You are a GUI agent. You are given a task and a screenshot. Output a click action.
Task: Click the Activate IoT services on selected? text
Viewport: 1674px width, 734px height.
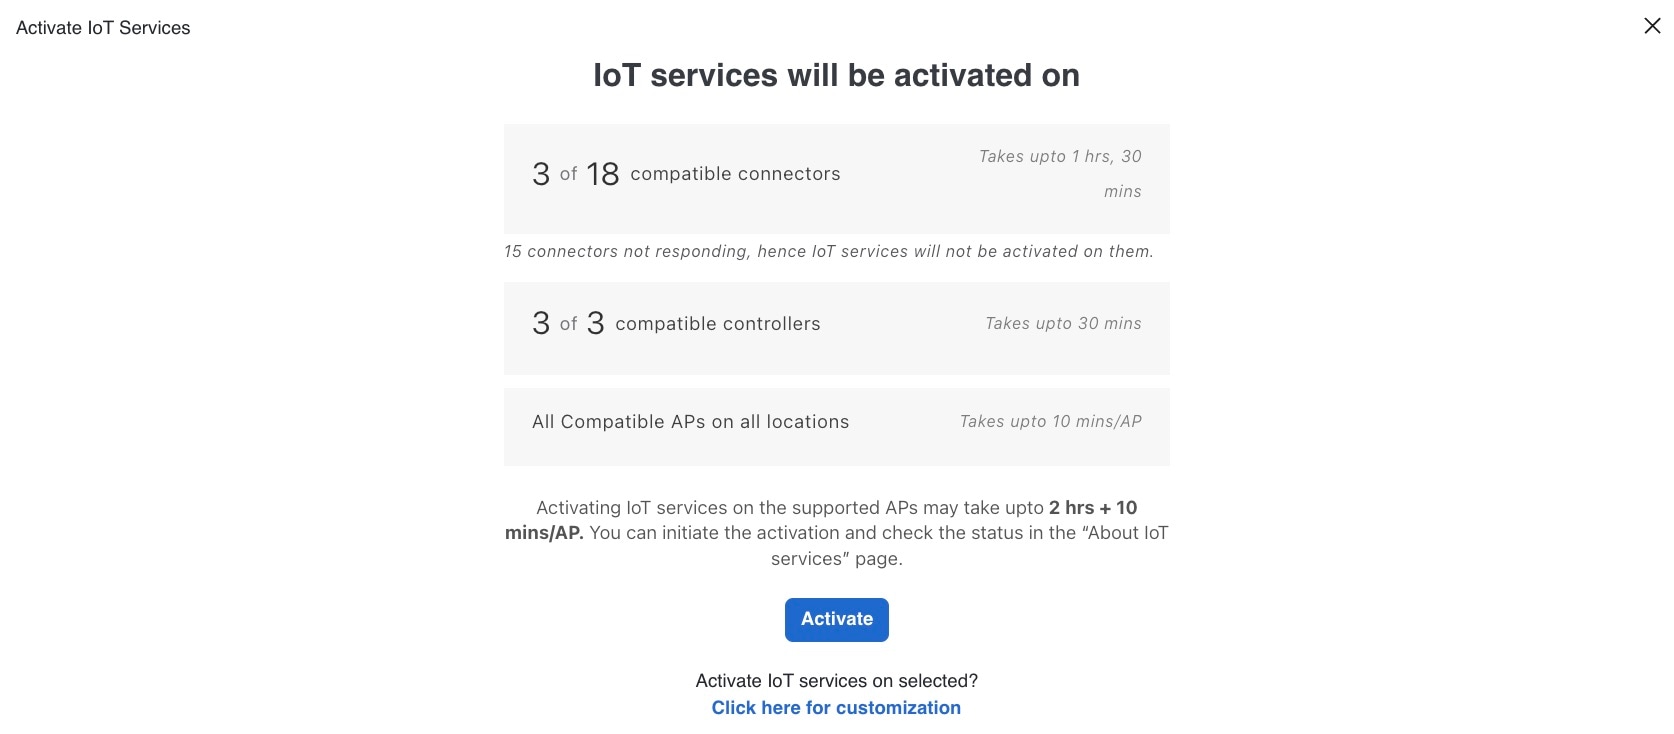point(836,681)
